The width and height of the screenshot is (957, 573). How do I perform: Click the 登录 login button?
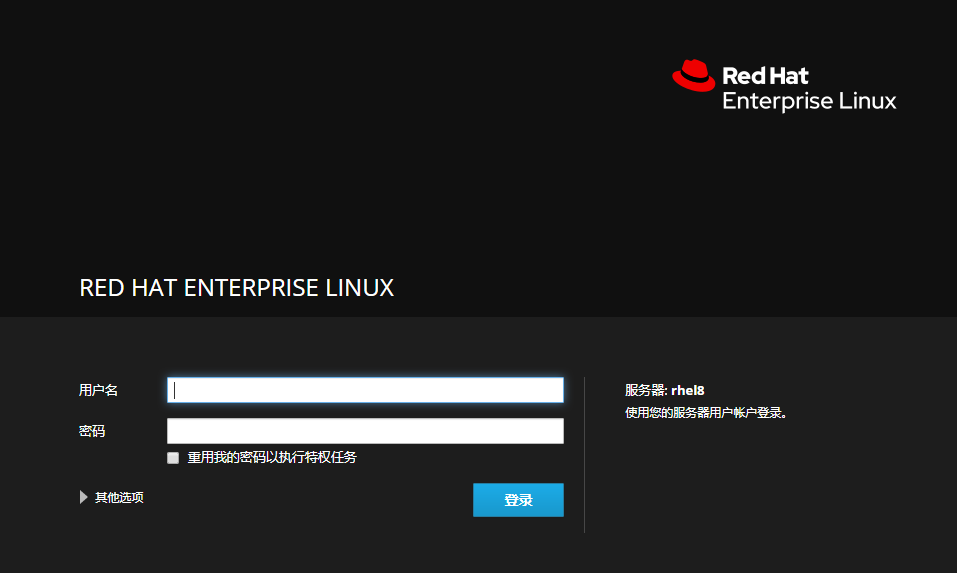point(518,500)
